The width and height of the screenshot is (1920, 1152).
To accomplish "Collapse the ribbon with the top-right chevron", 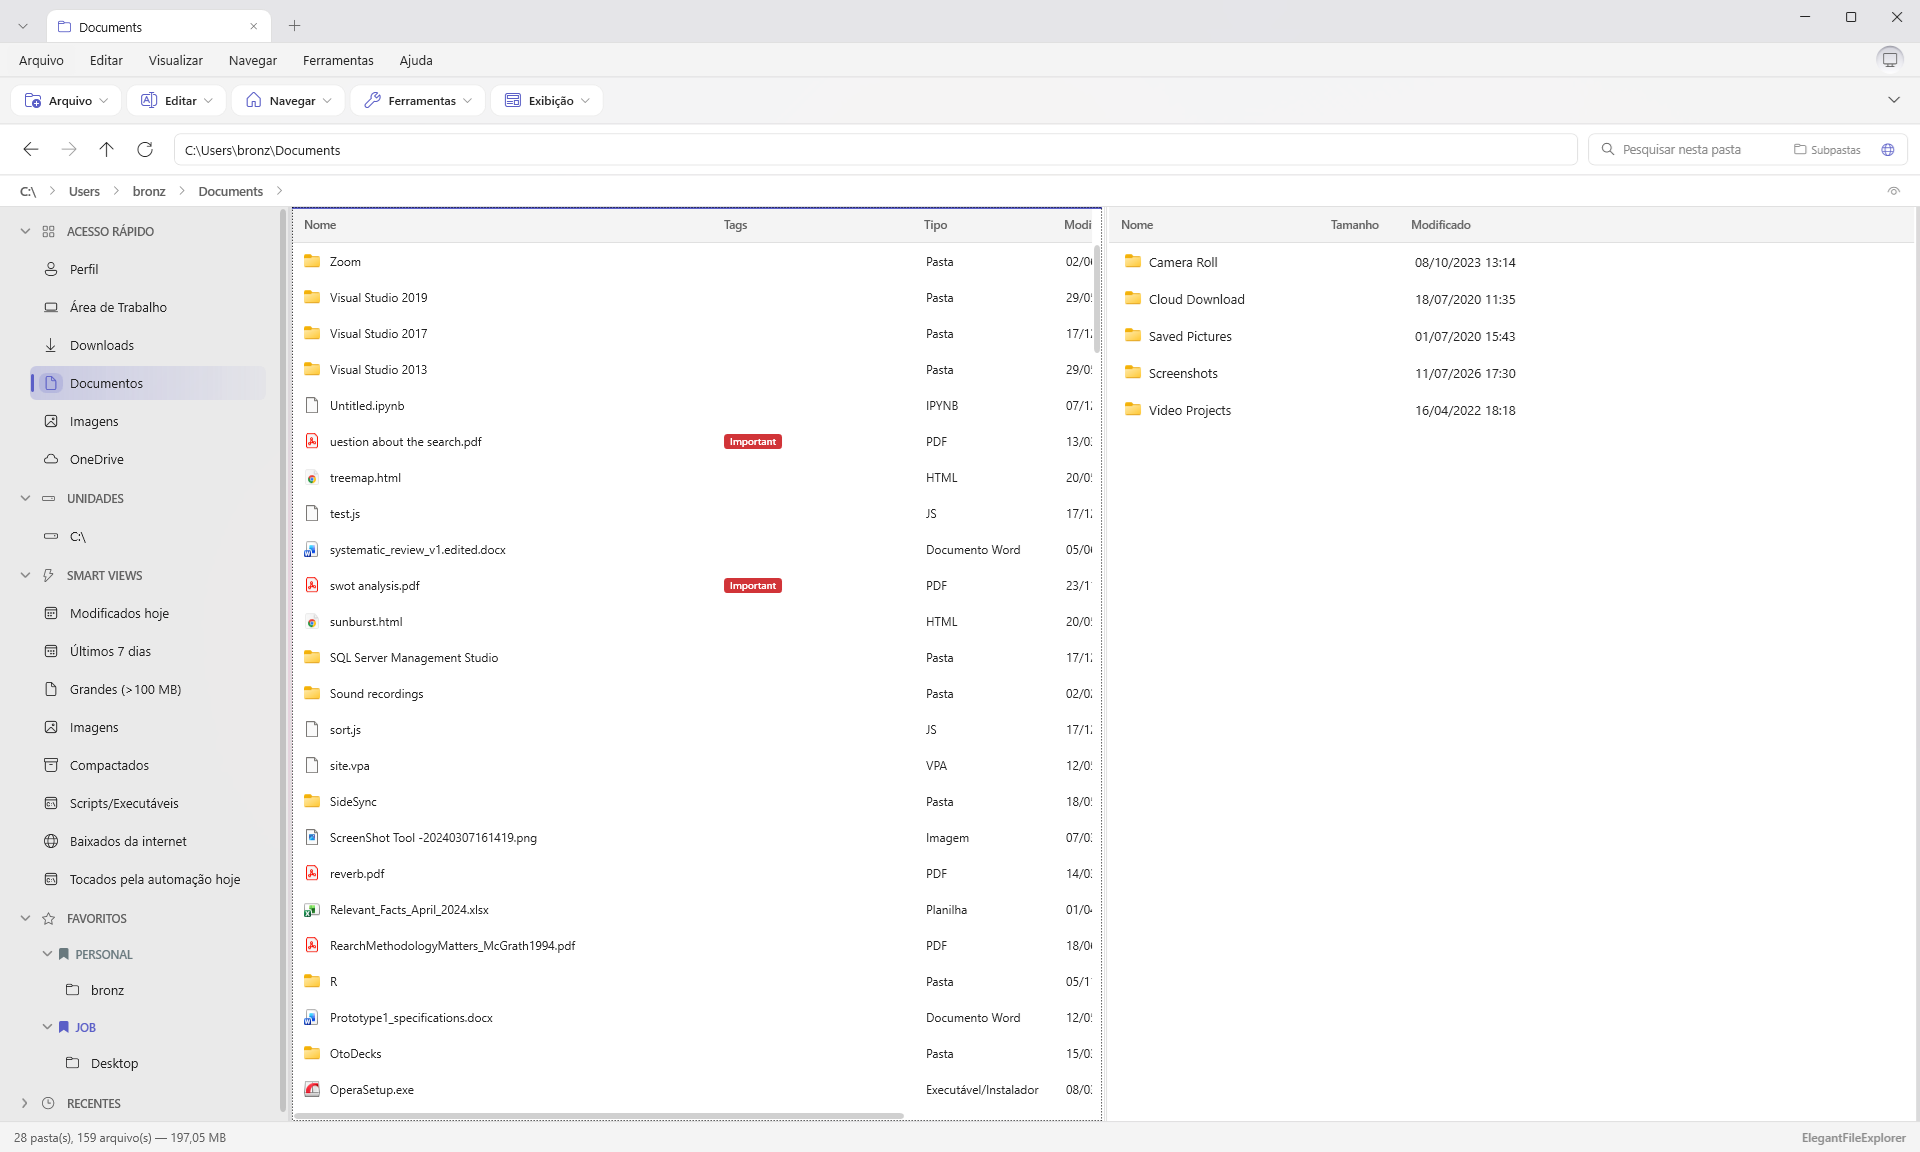I will (x=1894, y=100).
